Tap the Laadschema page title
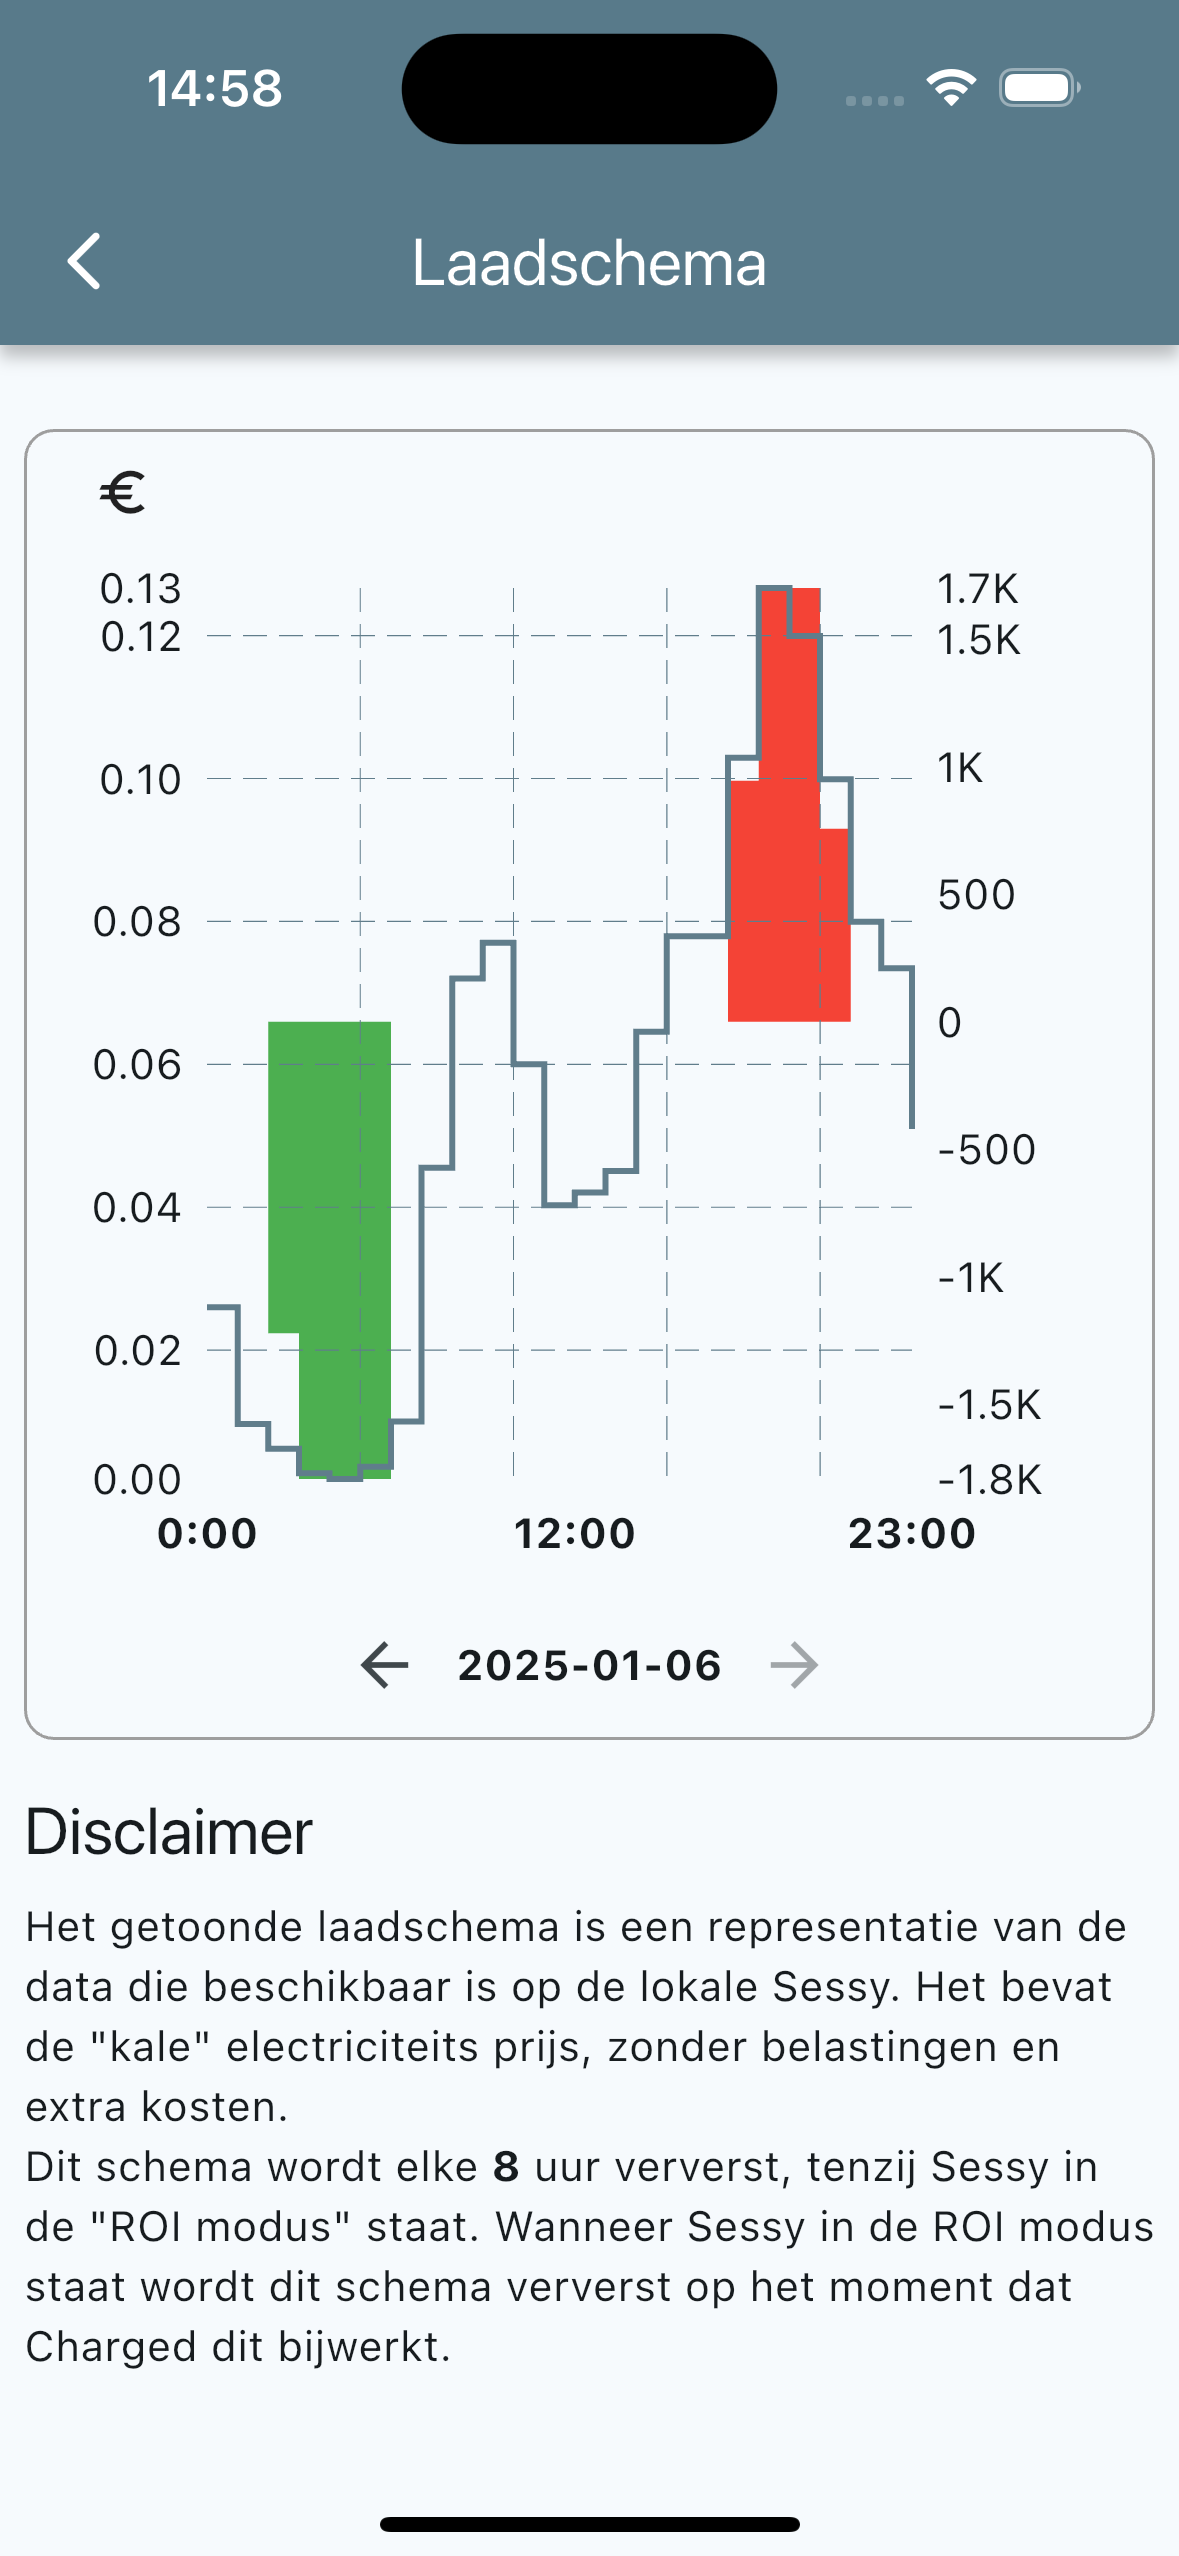The width and height of the screenshot is (1179, 2556). point(589,263)
